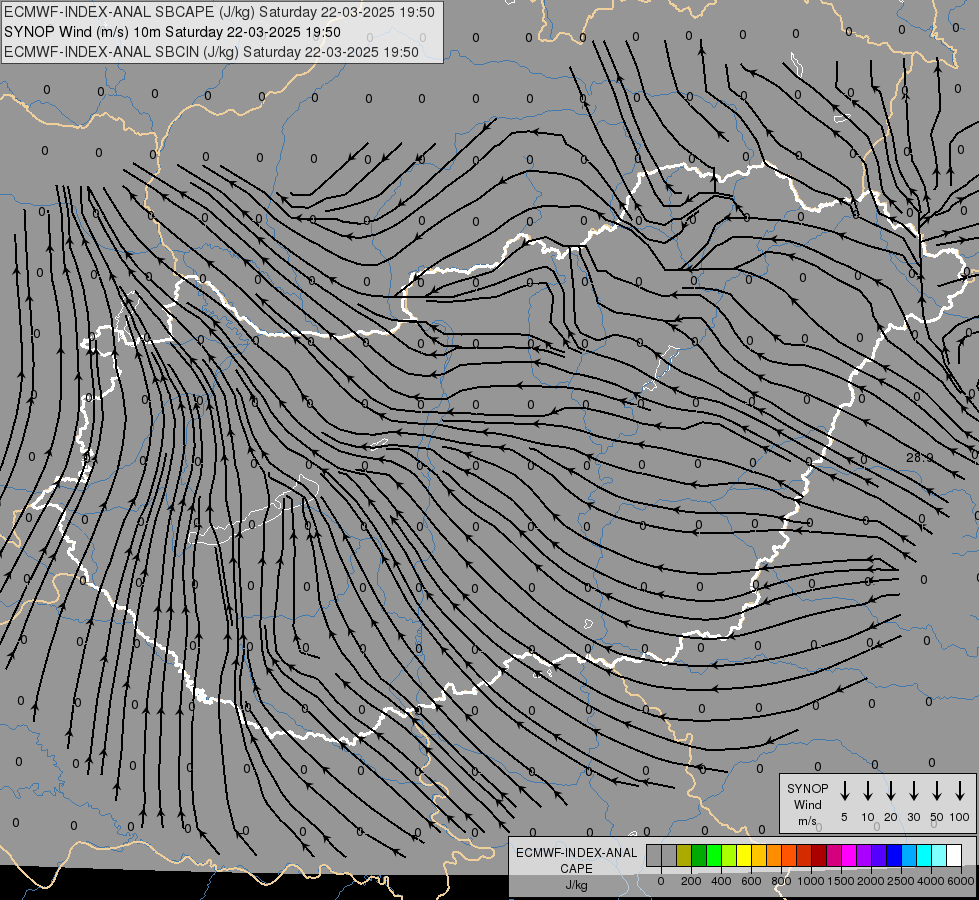
Task: Click the '5' wind speed legend label
Action: click(844, 817)
